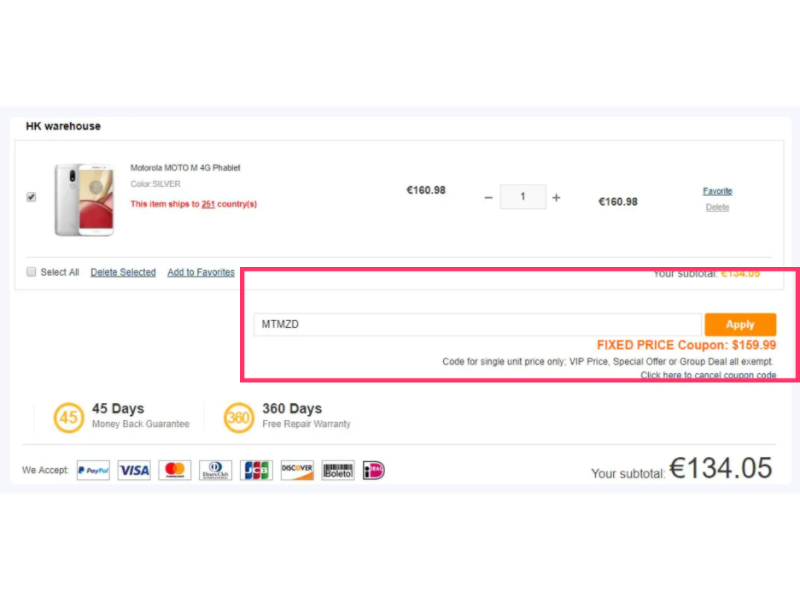
Task: Click the 360 Days warranty badge
Action: [x=238, y=417]
